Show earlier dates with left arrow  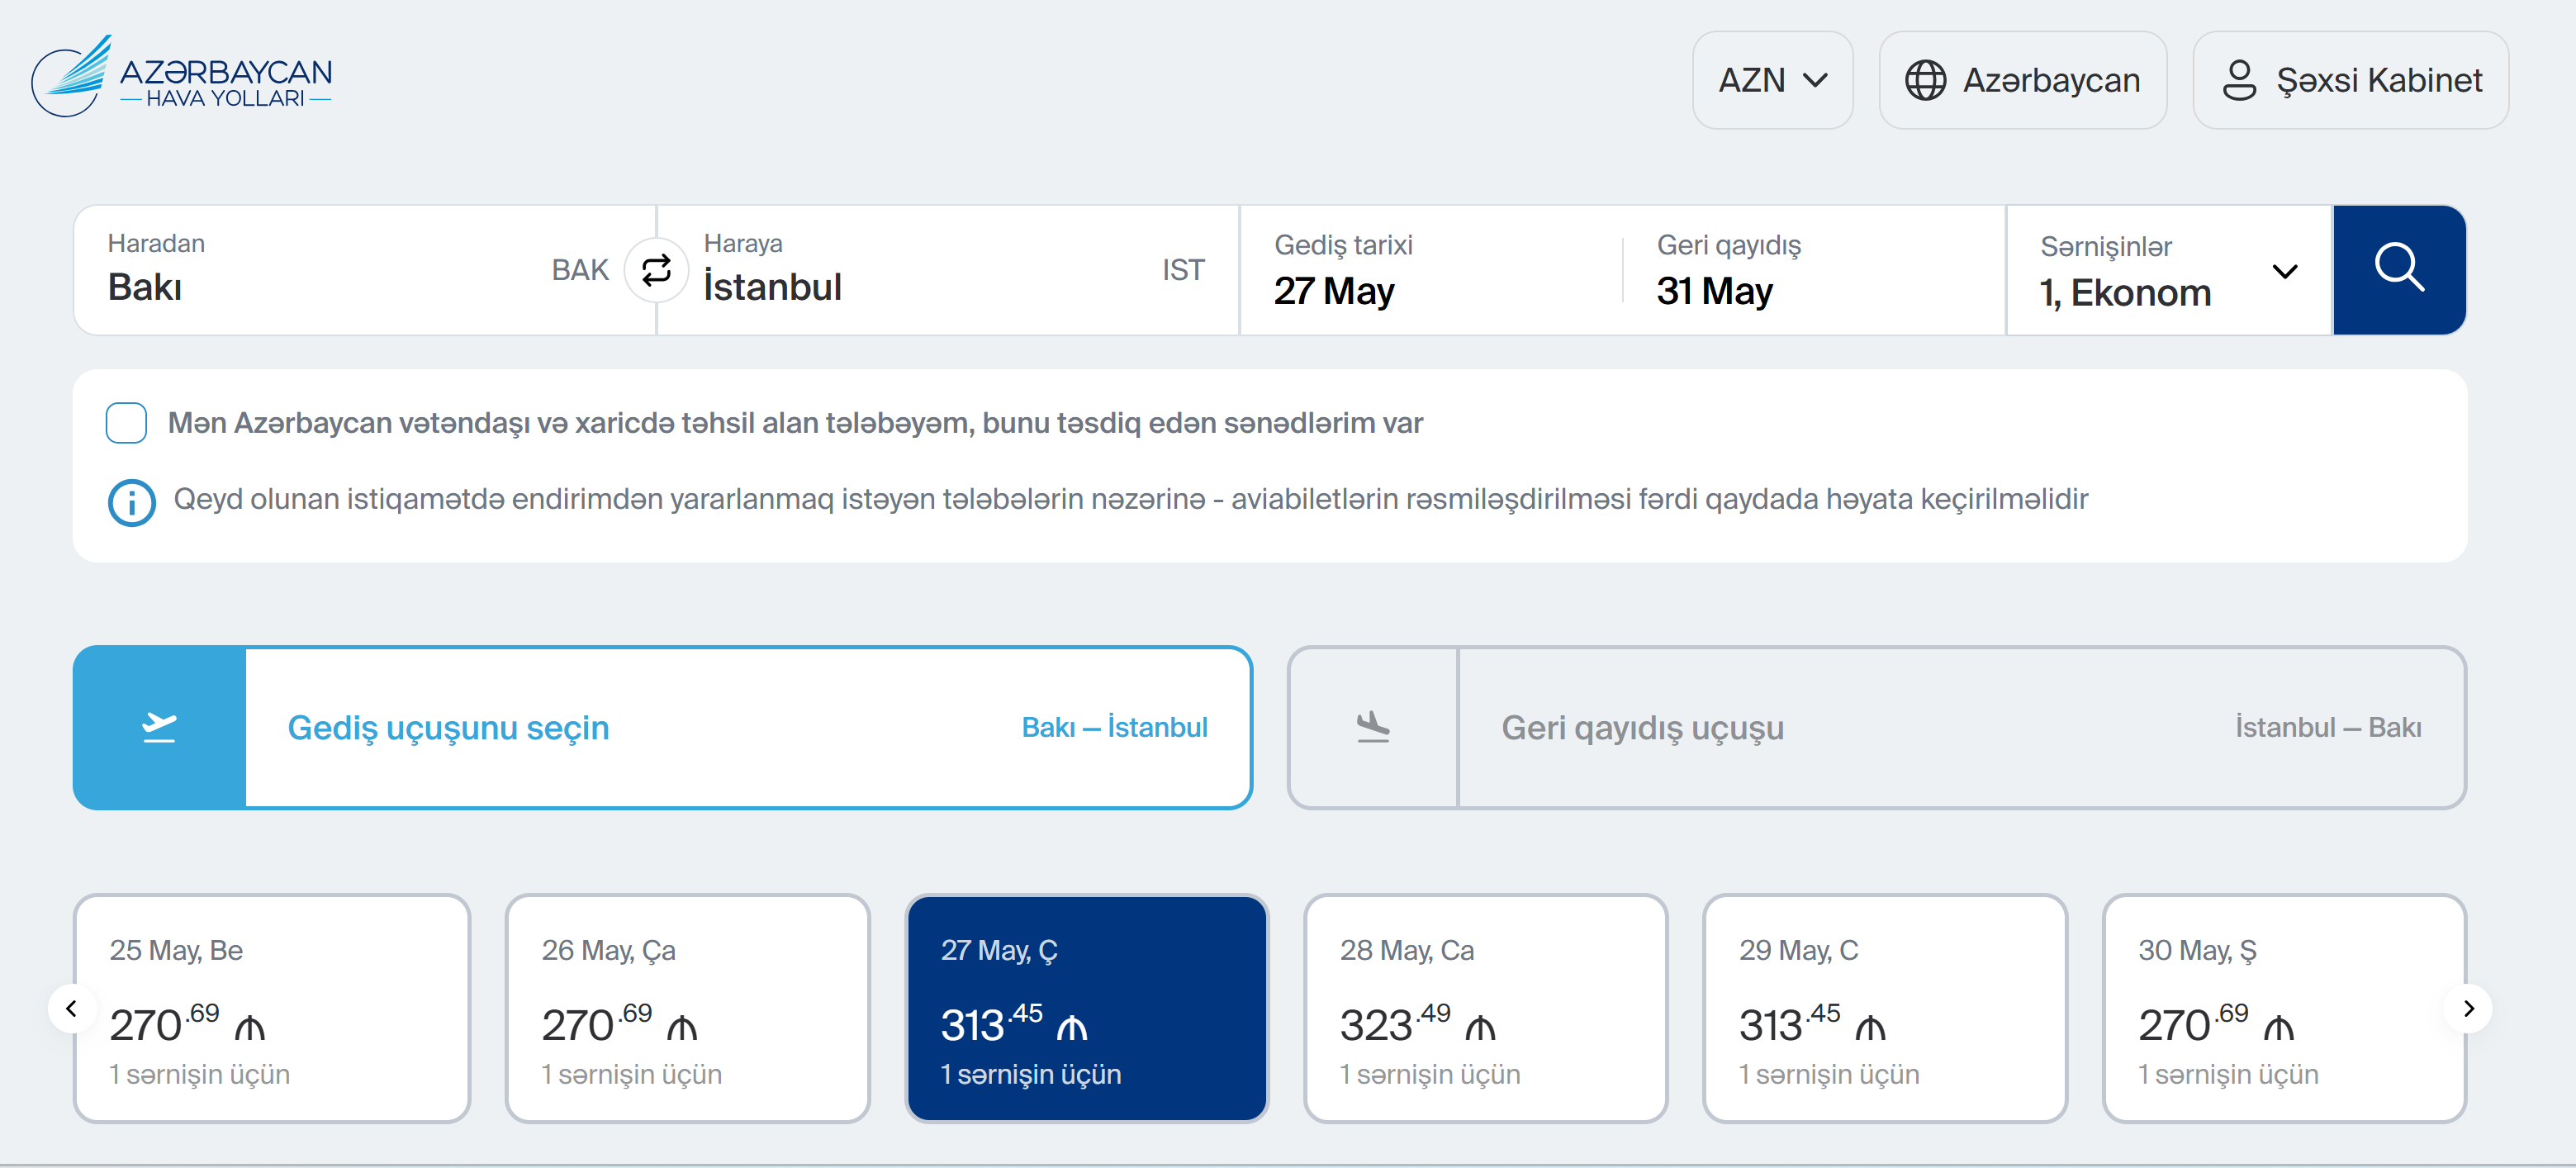coord(71,1008)
